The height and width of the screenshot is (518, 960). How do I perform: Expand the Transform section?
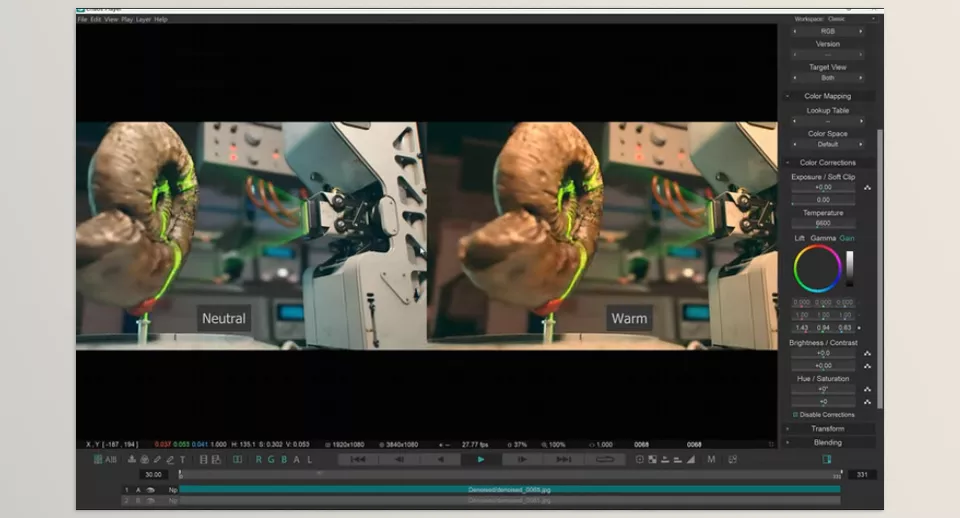point(828,429)
